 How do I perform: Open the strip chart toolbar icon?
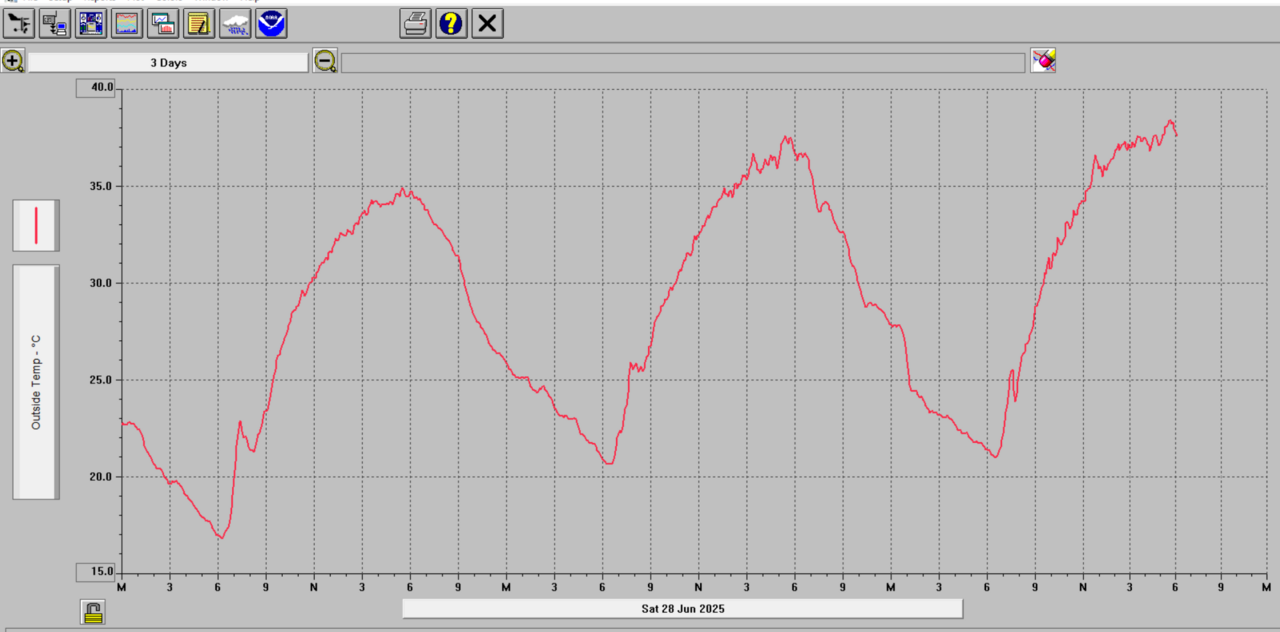pos(127,23)
